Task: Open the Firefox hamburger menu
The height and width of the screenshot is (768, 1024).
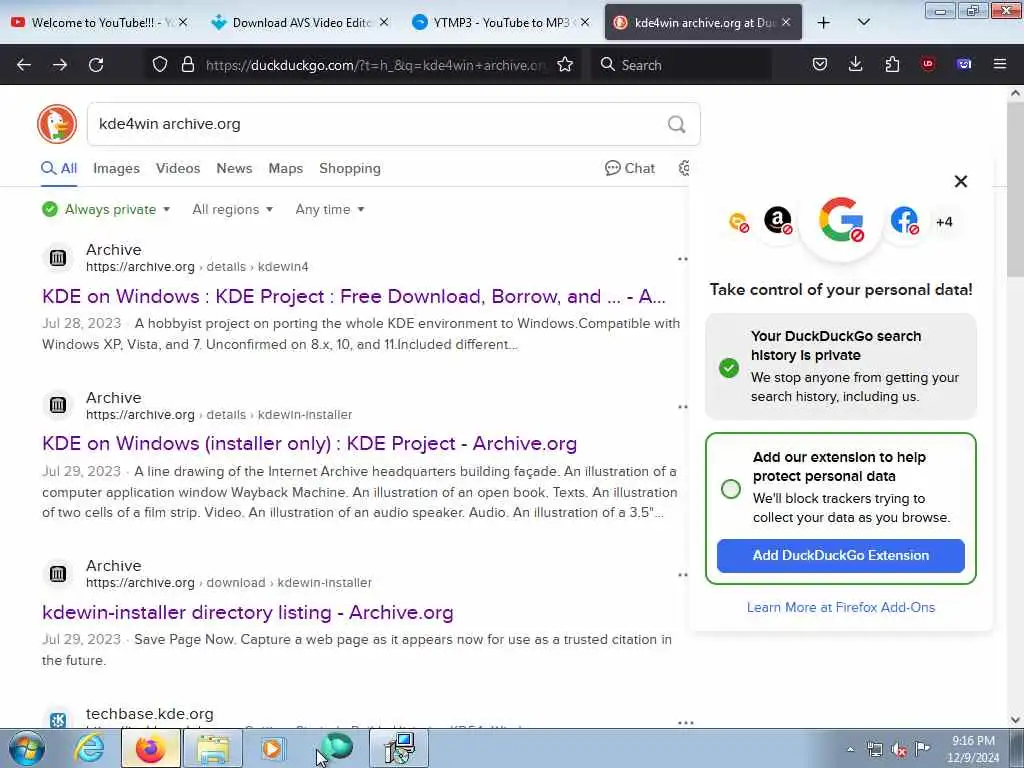Action: (x=1000, y=65)
